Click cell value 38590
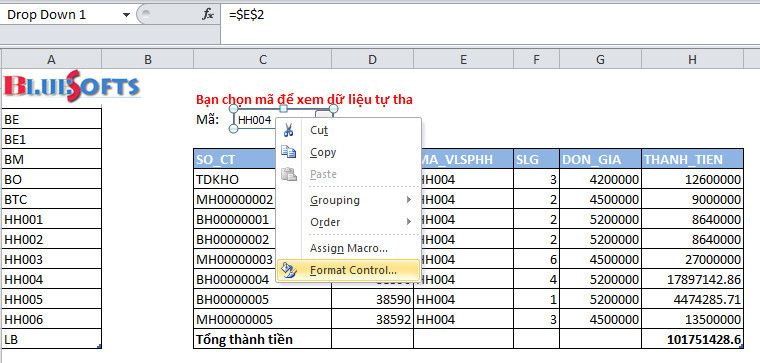Screen dimensions: 760x363 [372, 300]
